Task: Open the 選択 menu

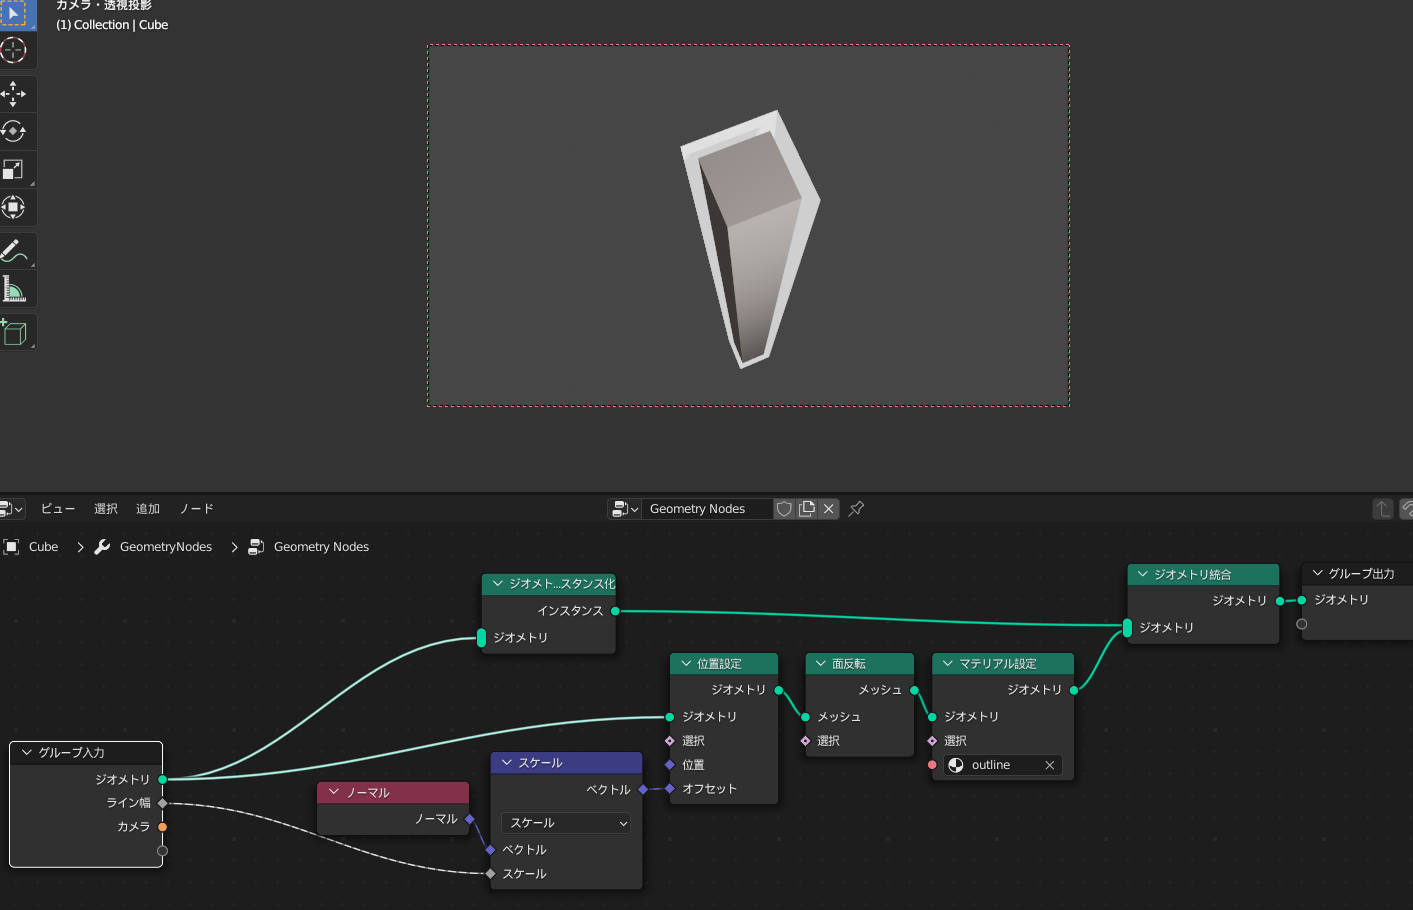Action: pos(106,509)
